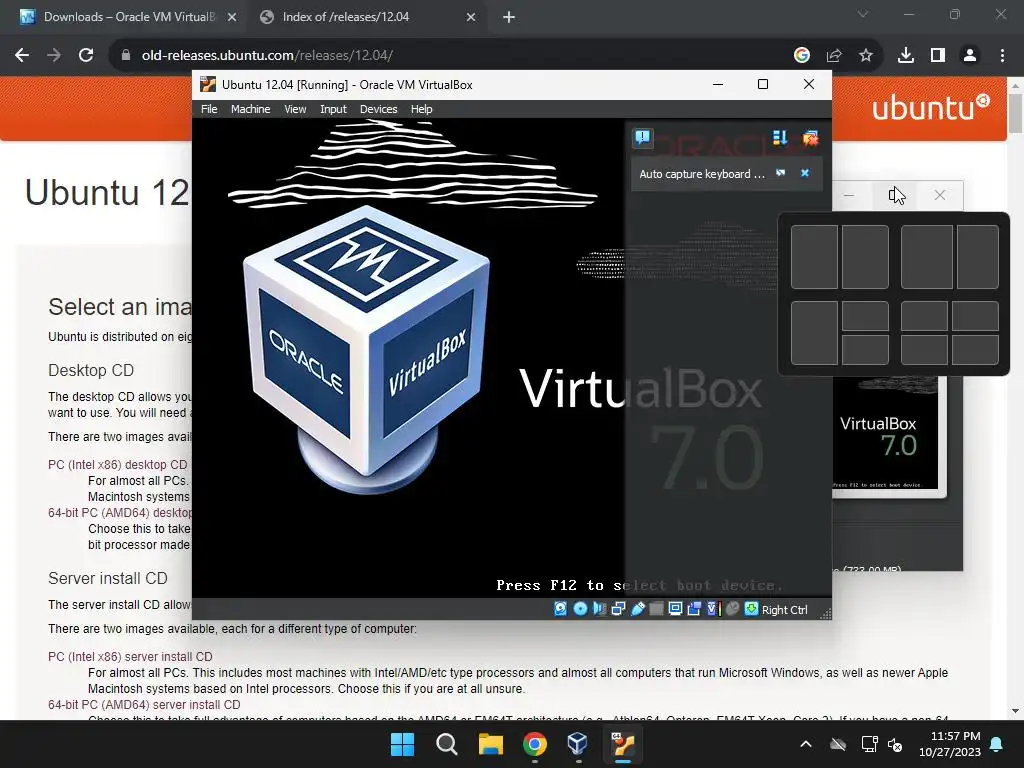Click the ubuntu logo in page header
Image resolution: width=1024 pixels, height=768 pixels.
click(x=931, y=108)
